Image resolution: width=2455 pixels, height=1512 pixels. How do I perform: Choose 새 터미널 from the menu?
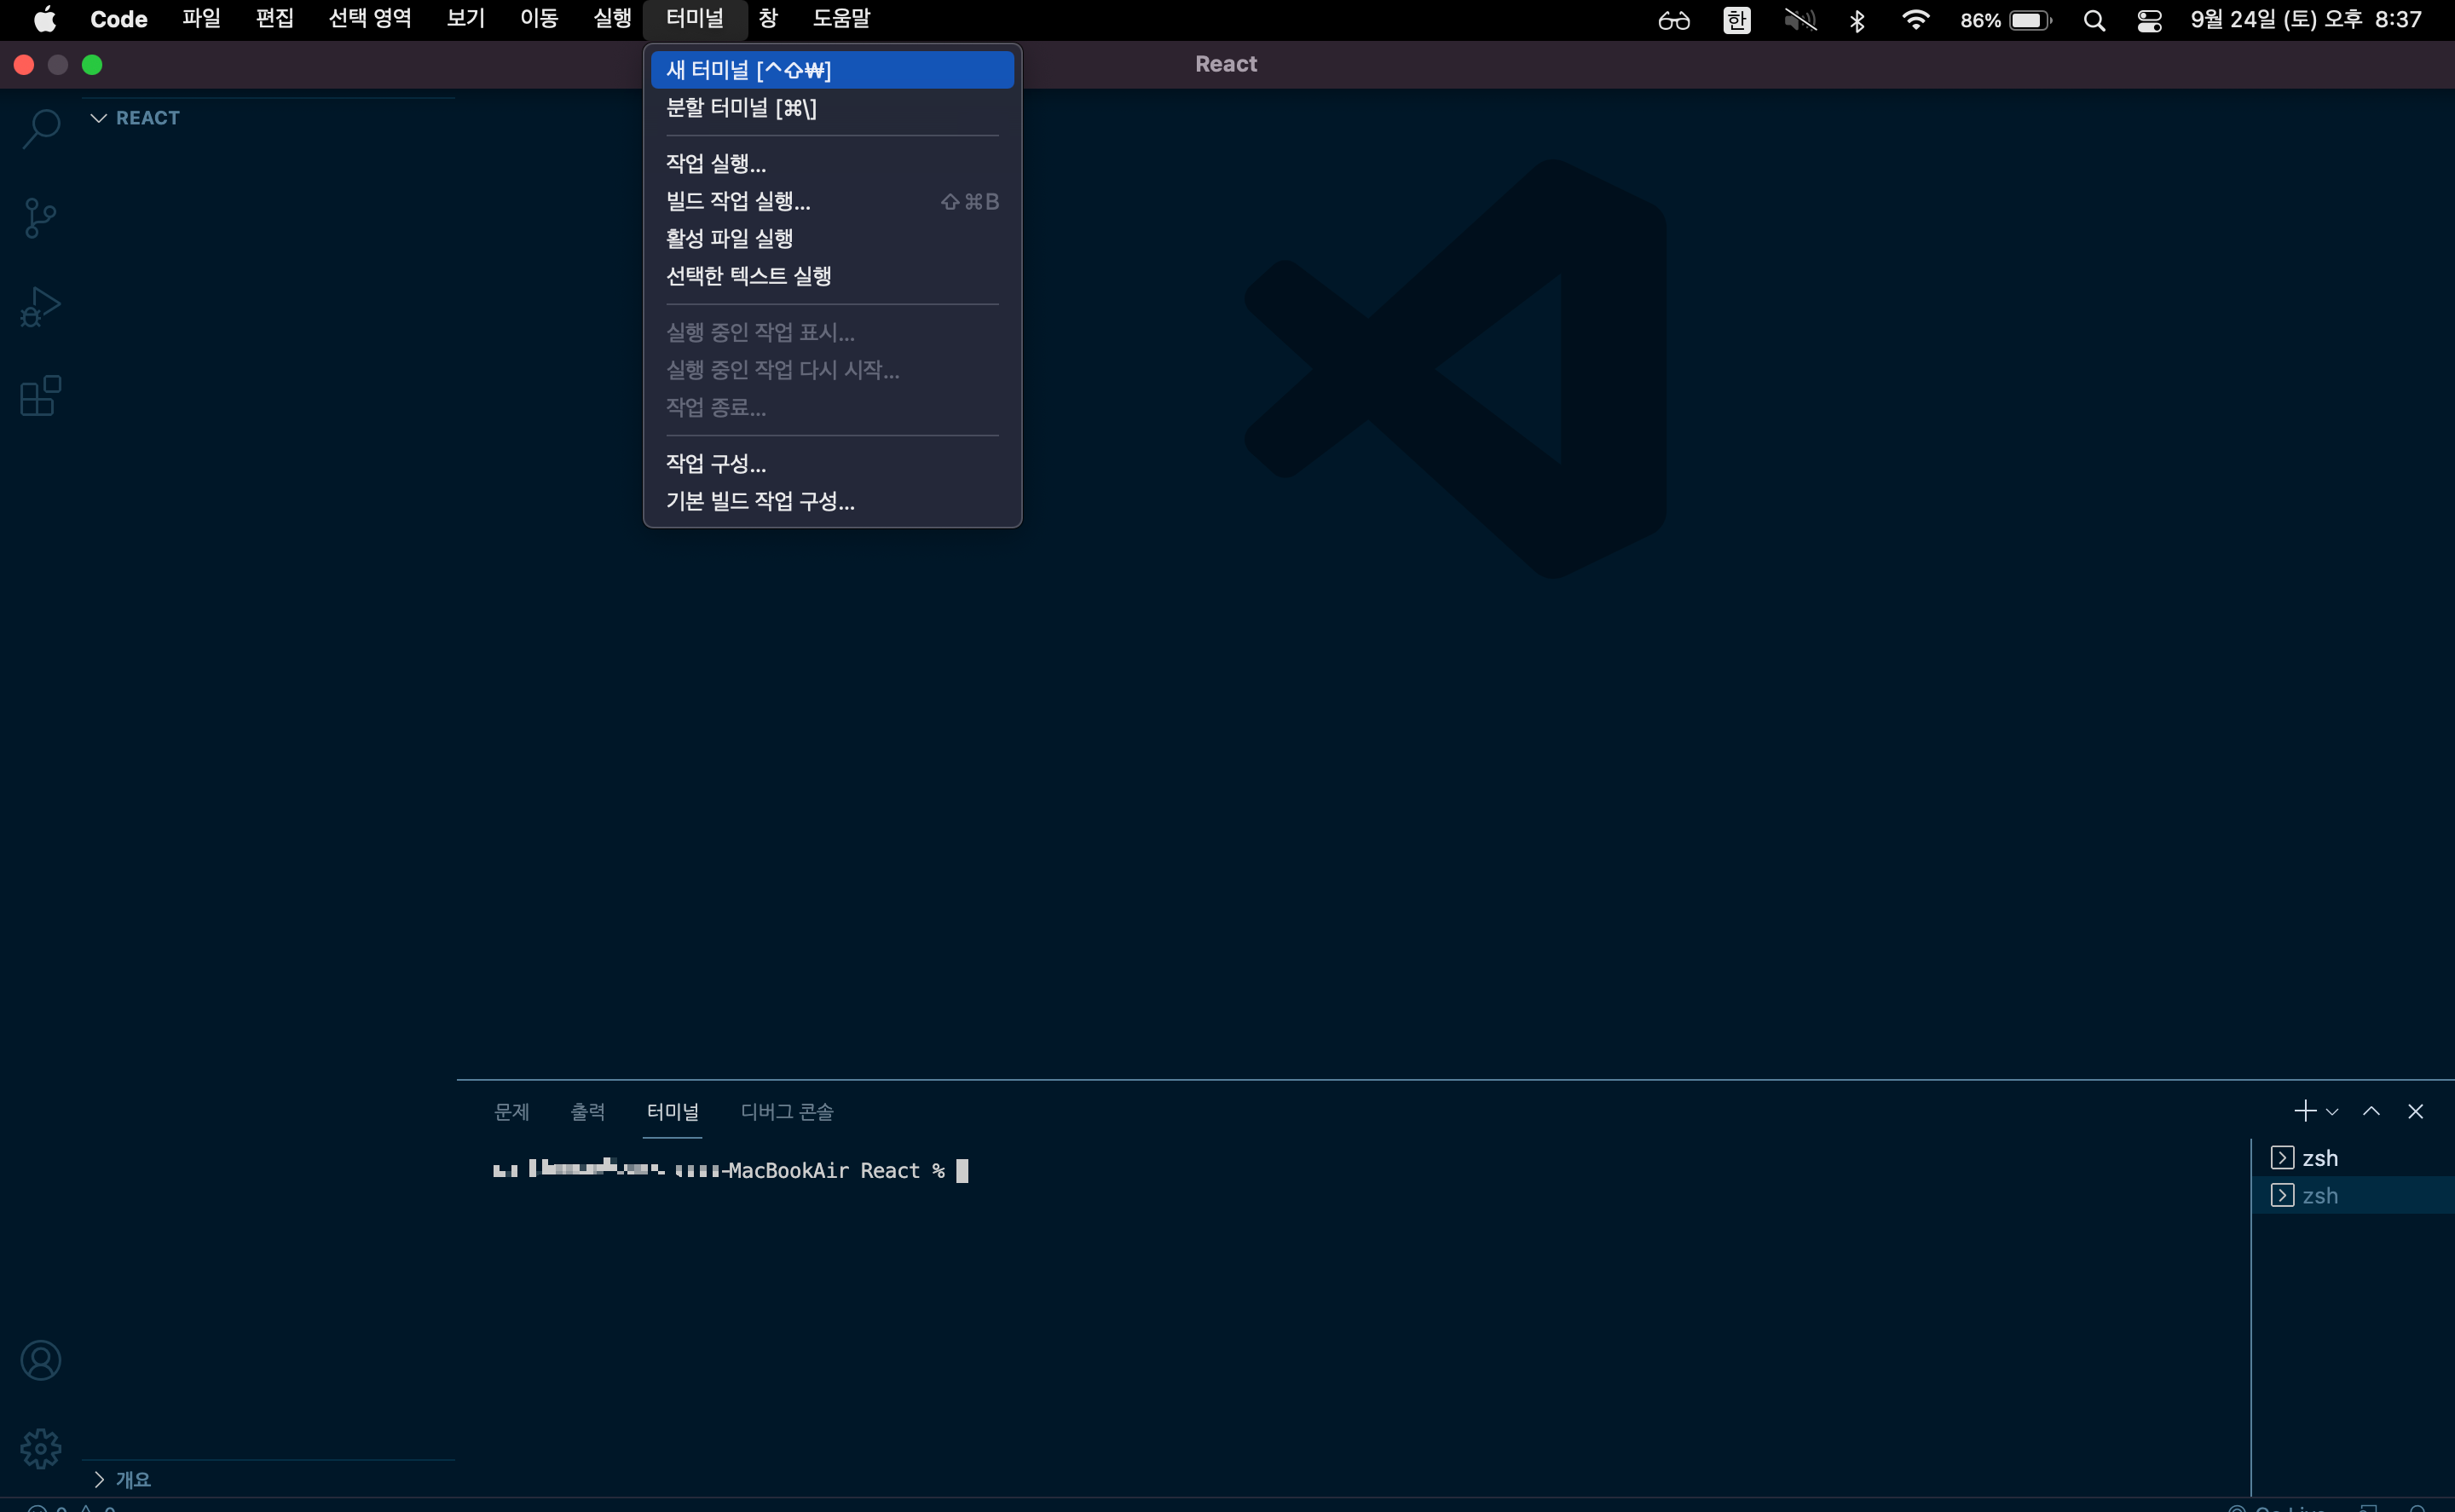[x=832, y=70]
